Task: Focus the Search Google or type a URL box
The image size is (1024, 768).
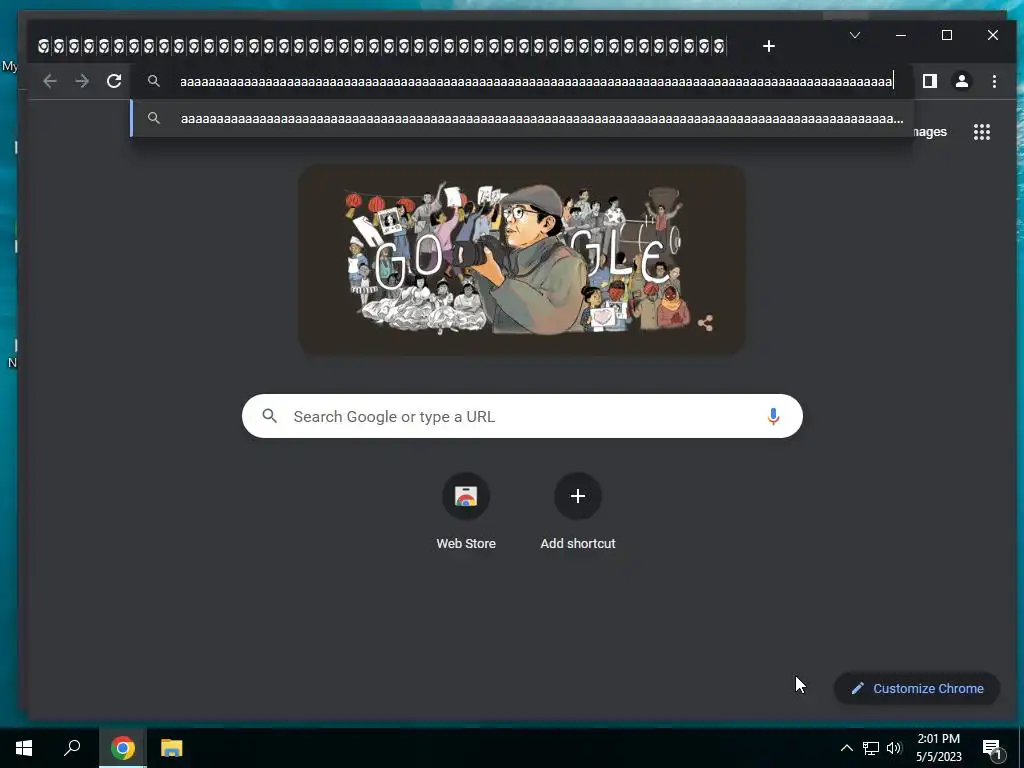Action: pos(522,416)
